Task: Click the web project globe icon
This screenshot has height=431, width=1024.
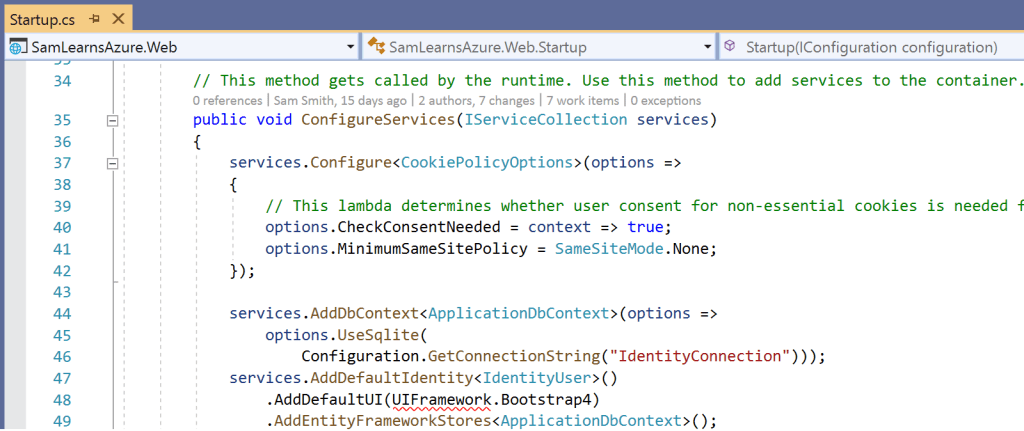Action: [17, 47]
